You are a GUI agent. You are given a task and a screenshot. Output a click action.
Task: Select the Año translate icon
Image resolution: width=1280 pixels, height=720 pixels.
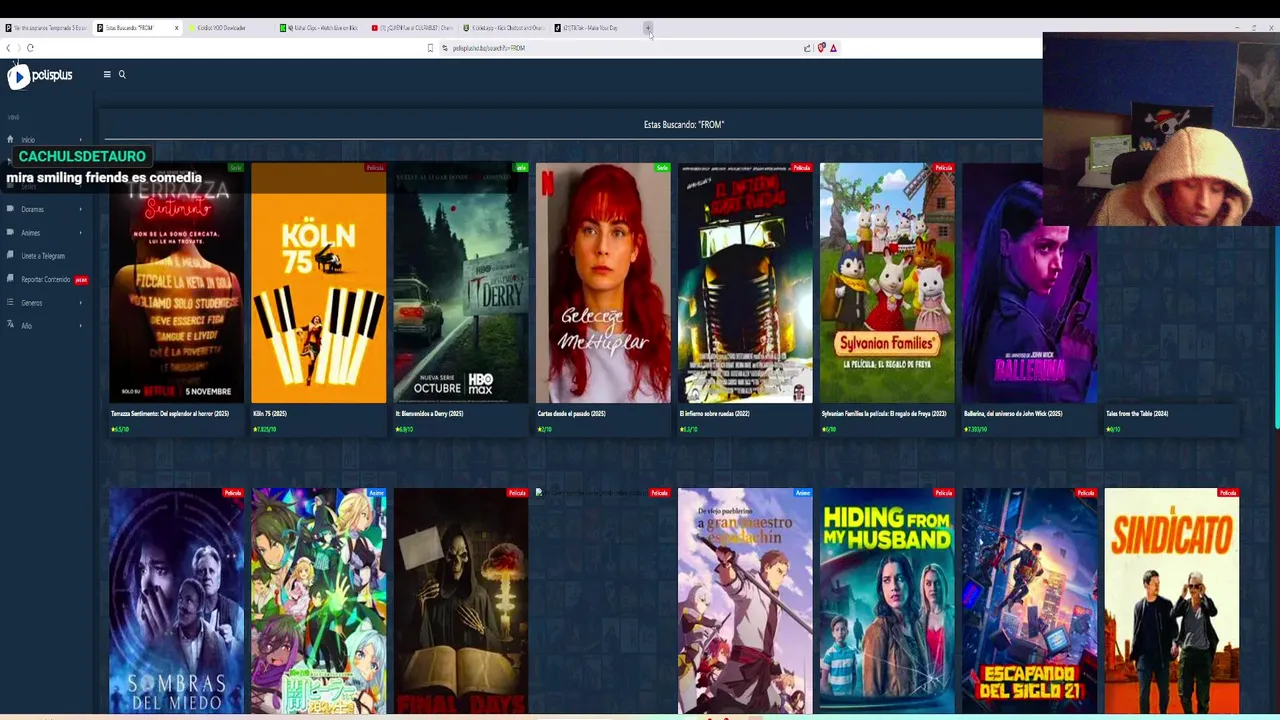pyautogui.click(x=10, y=326)
